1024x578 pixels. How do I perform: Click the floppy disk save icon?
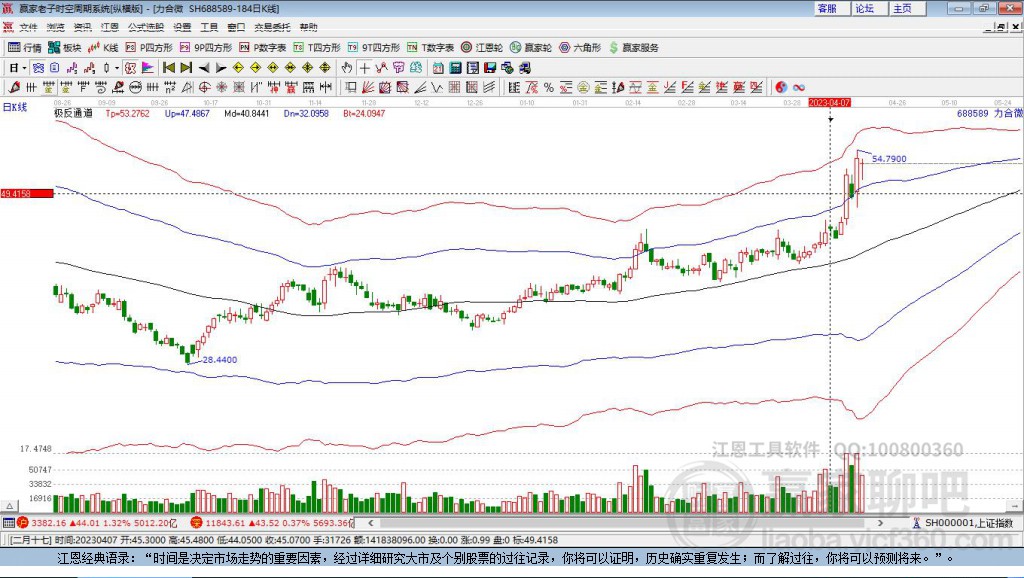point(490,68)
